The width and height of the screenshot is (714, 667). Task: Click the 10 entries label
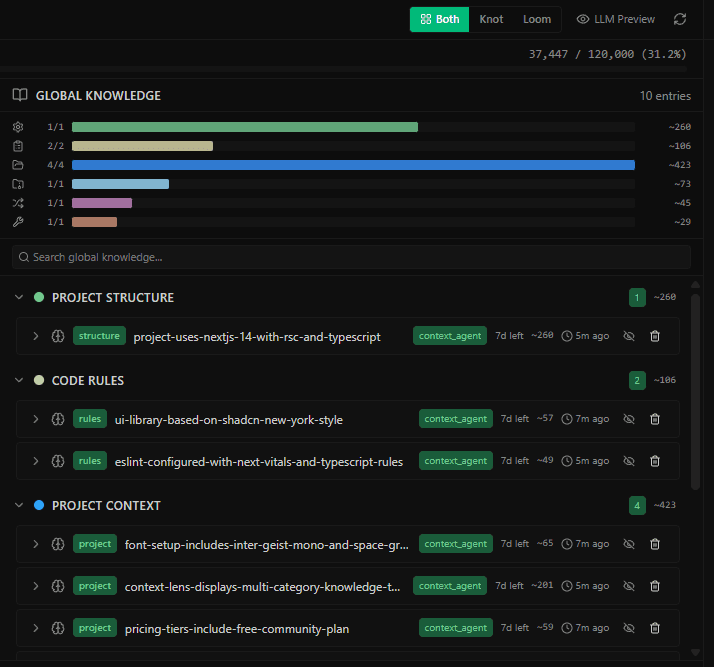pos(665,96)
